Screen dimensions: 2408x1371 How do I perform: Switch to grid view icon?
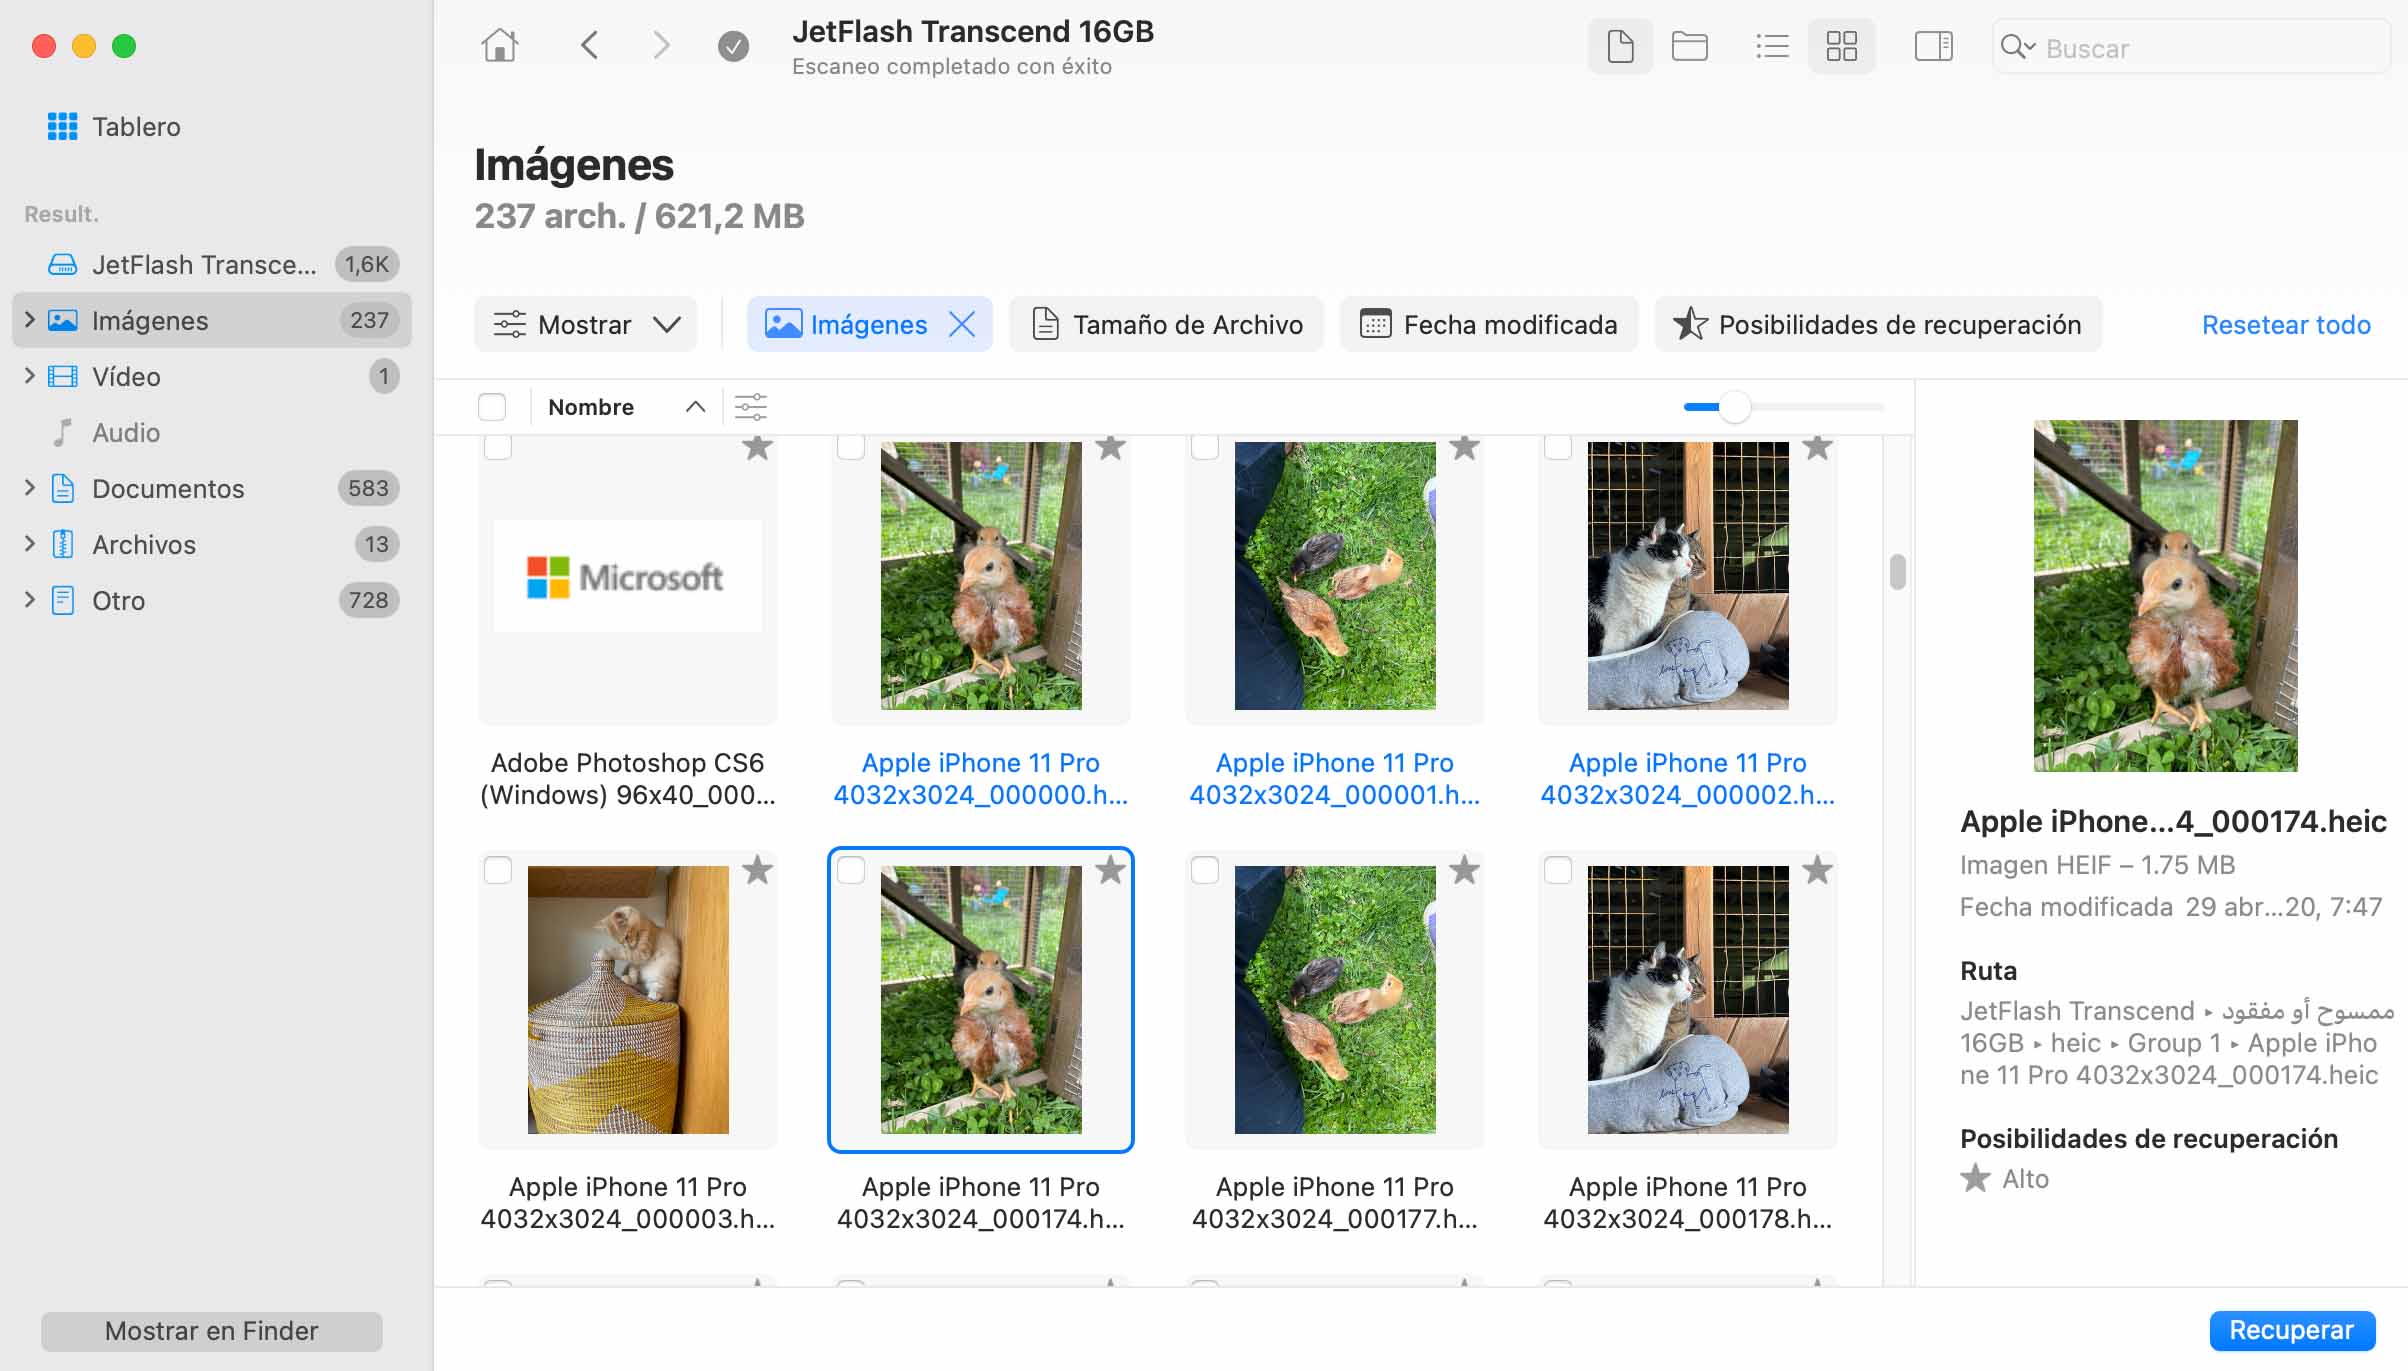(1841, 46)
